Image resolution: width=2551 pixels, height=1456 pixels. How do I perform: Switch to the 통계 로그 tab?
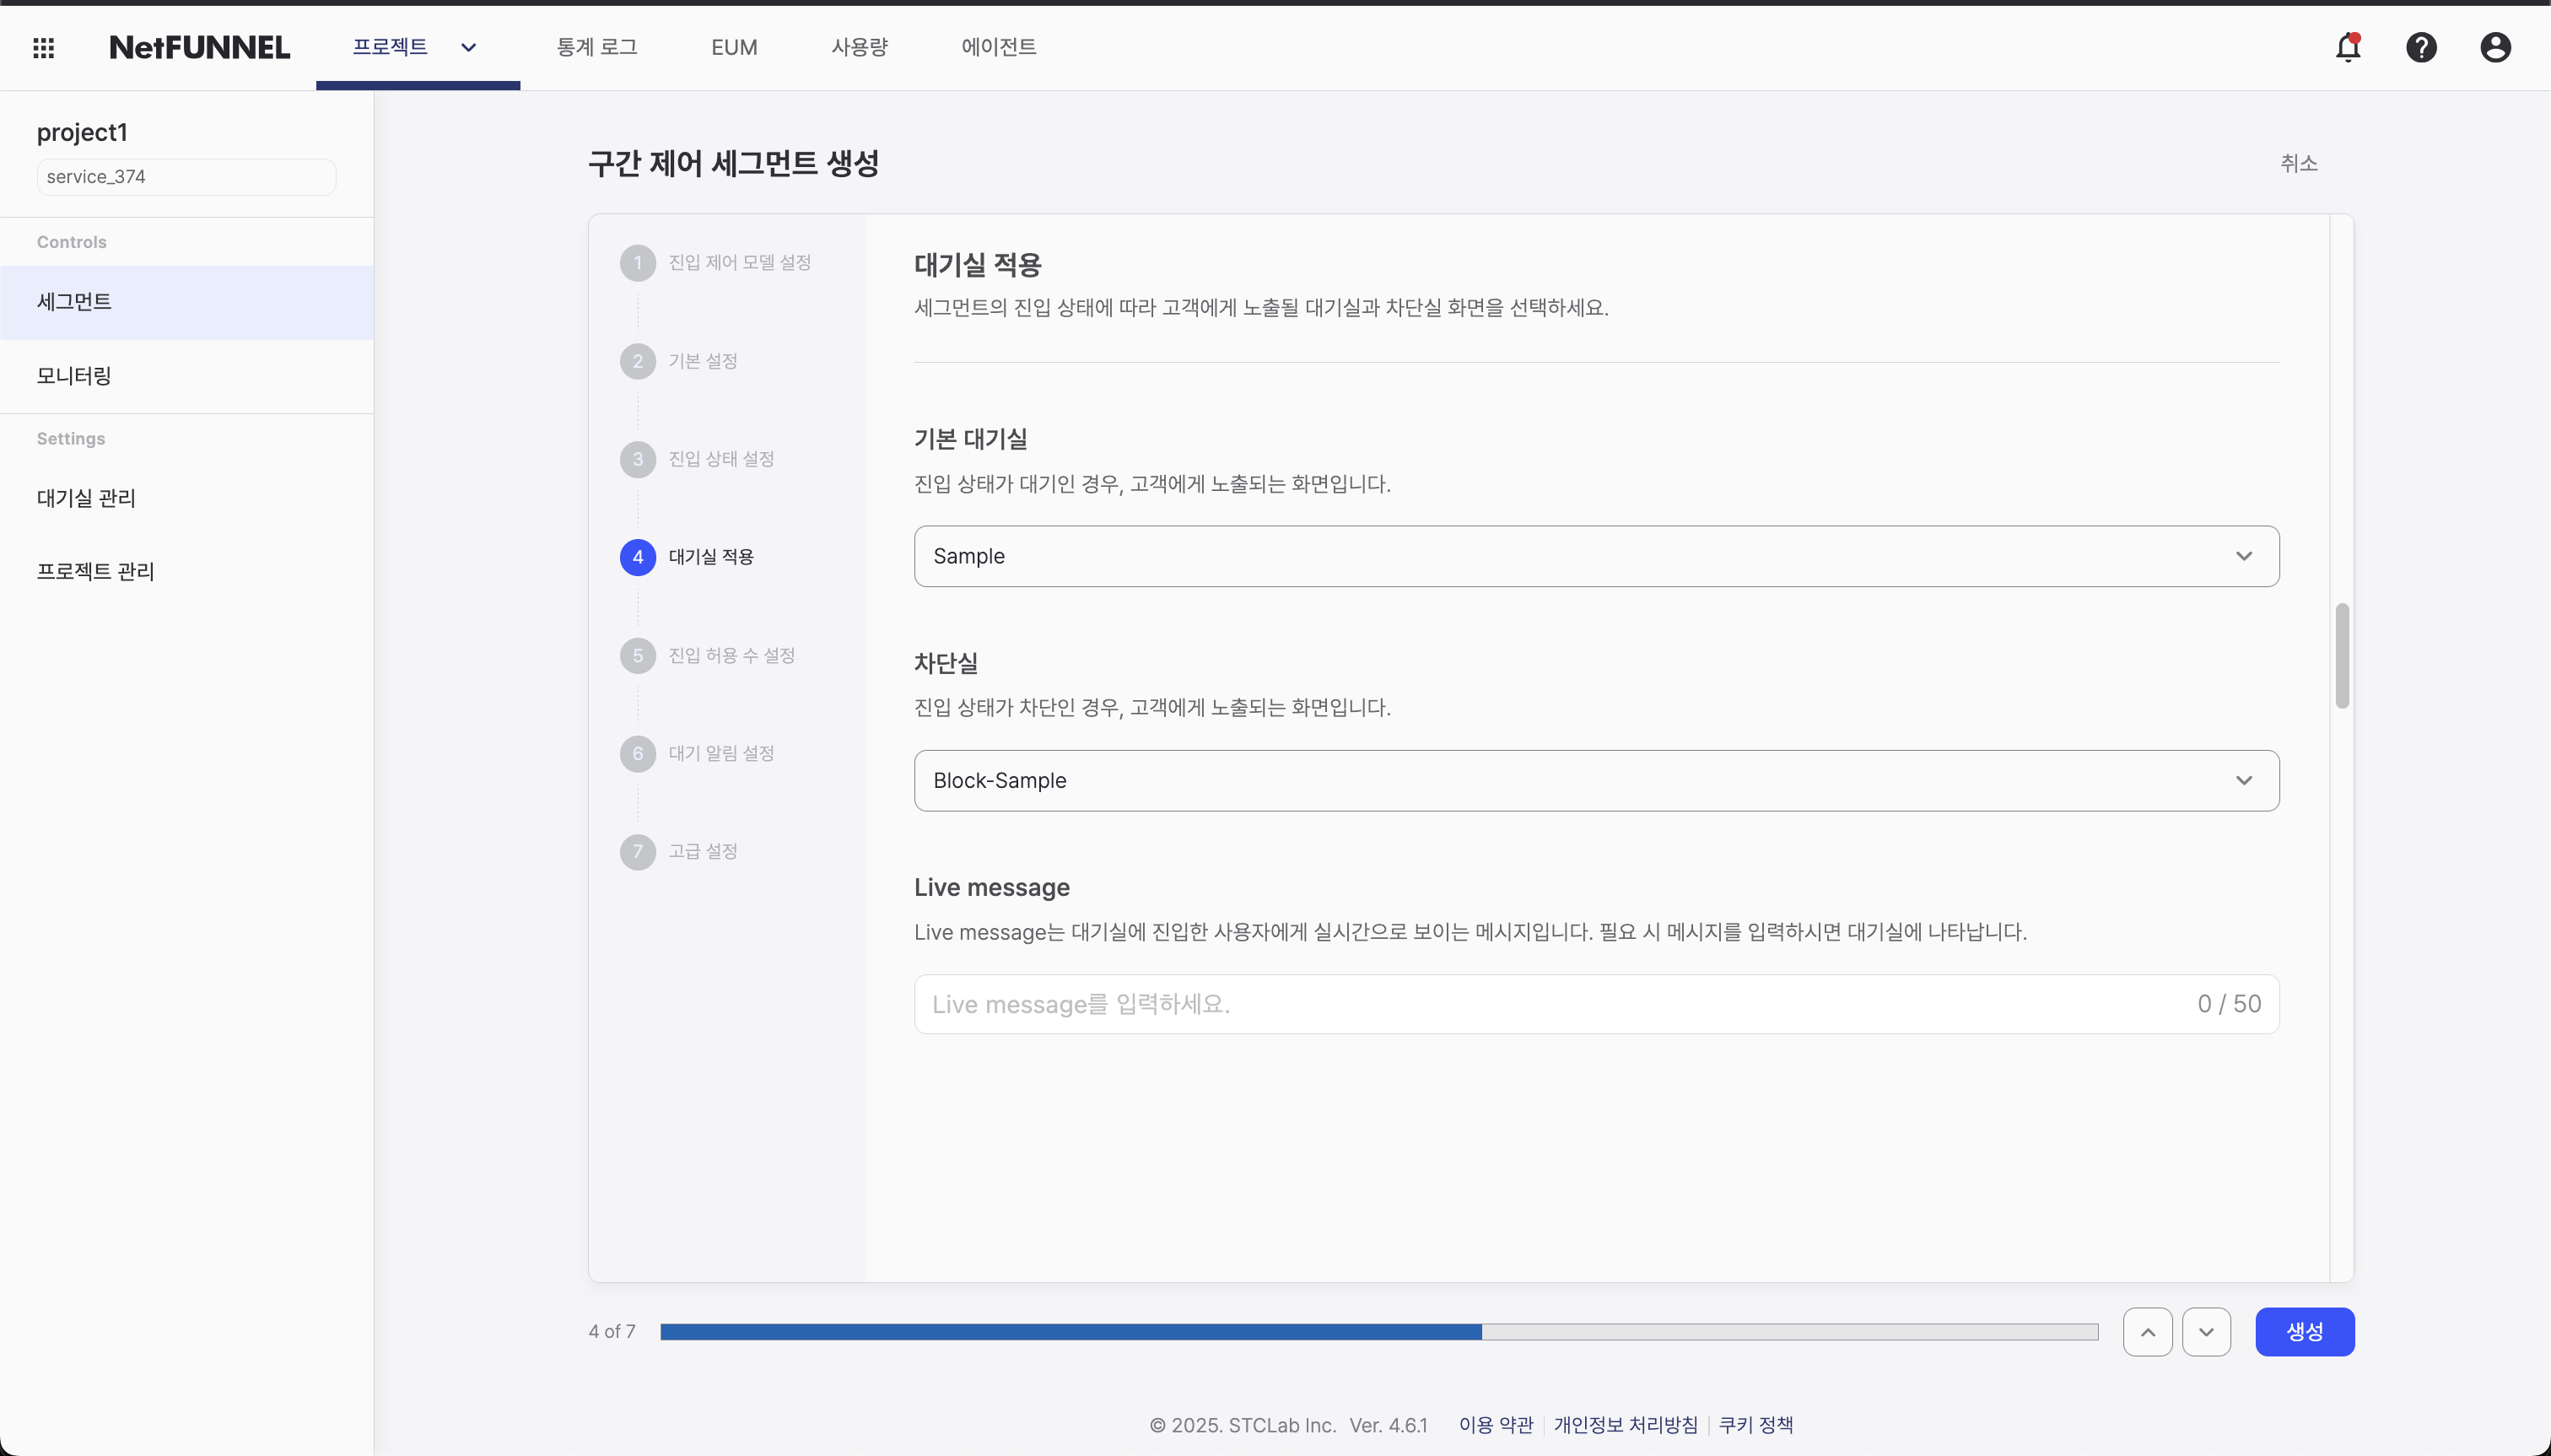coord(598,47)
